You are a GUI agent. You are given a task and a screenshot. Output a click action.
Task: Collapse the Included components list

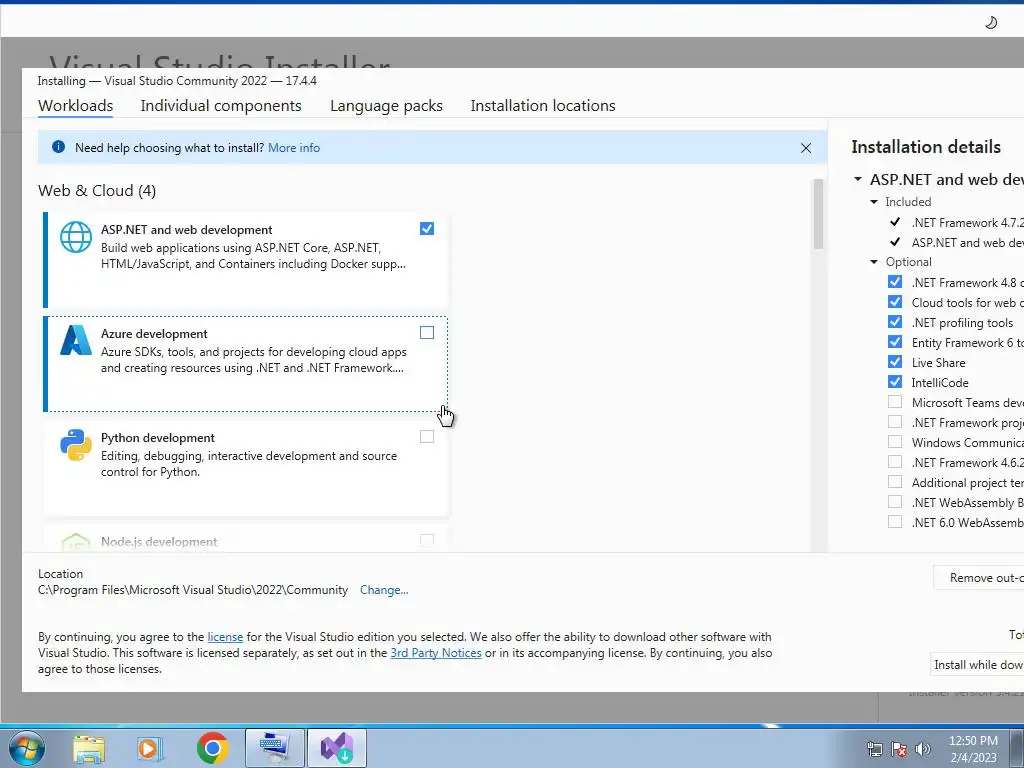coord(874,202)
